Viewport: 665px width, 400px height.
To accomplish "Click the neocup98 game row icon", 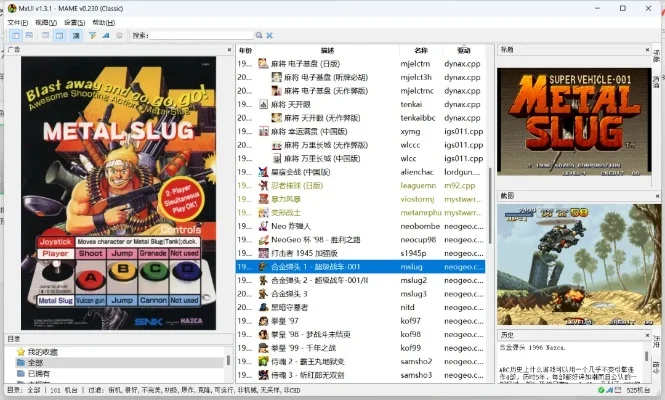I will click(x=263, y=240).
